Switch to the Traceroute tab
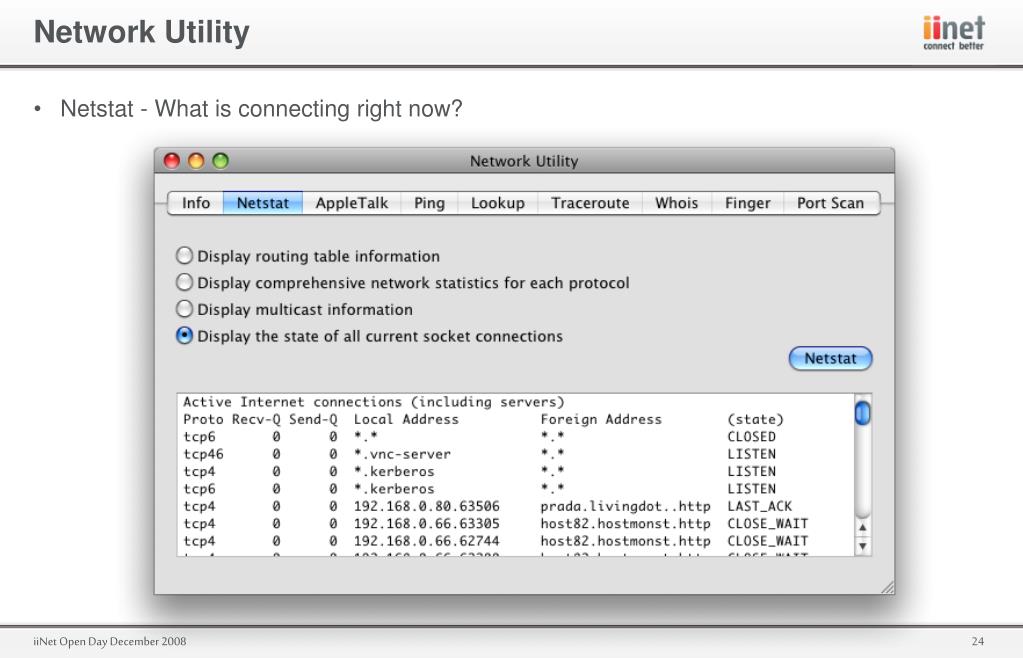The image size is (1023, 658). click(x=590, y=203)
